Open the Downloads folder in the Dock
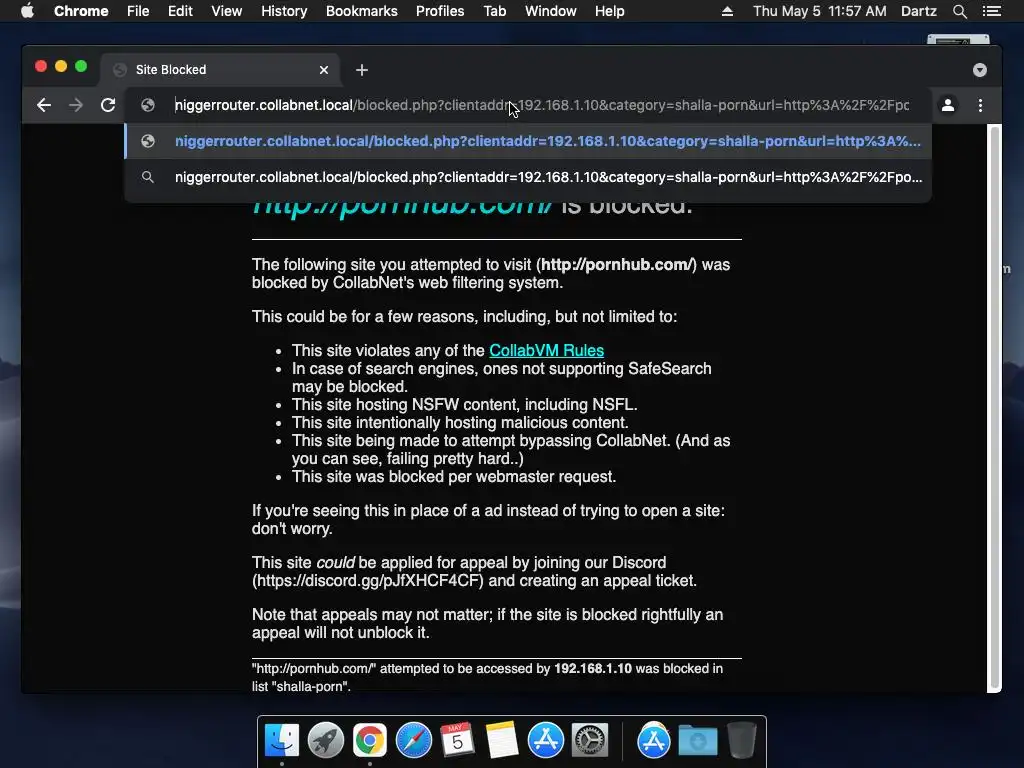The height and width of the screenshot is (768, 1024). point(697,742)
